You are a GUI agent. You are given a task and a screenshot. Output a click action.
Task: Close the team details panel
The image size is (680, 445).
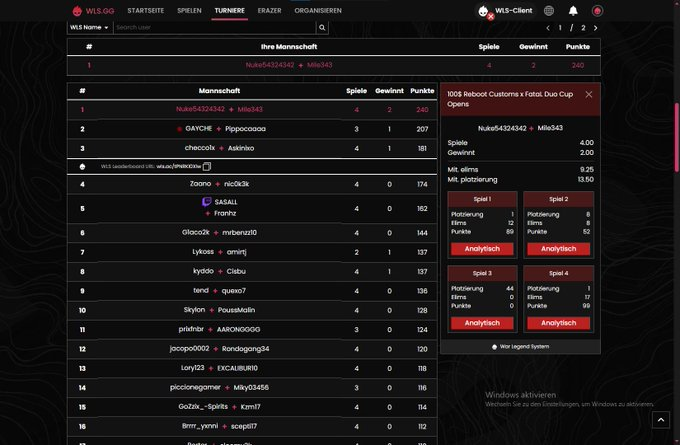[x=588, y=95]
